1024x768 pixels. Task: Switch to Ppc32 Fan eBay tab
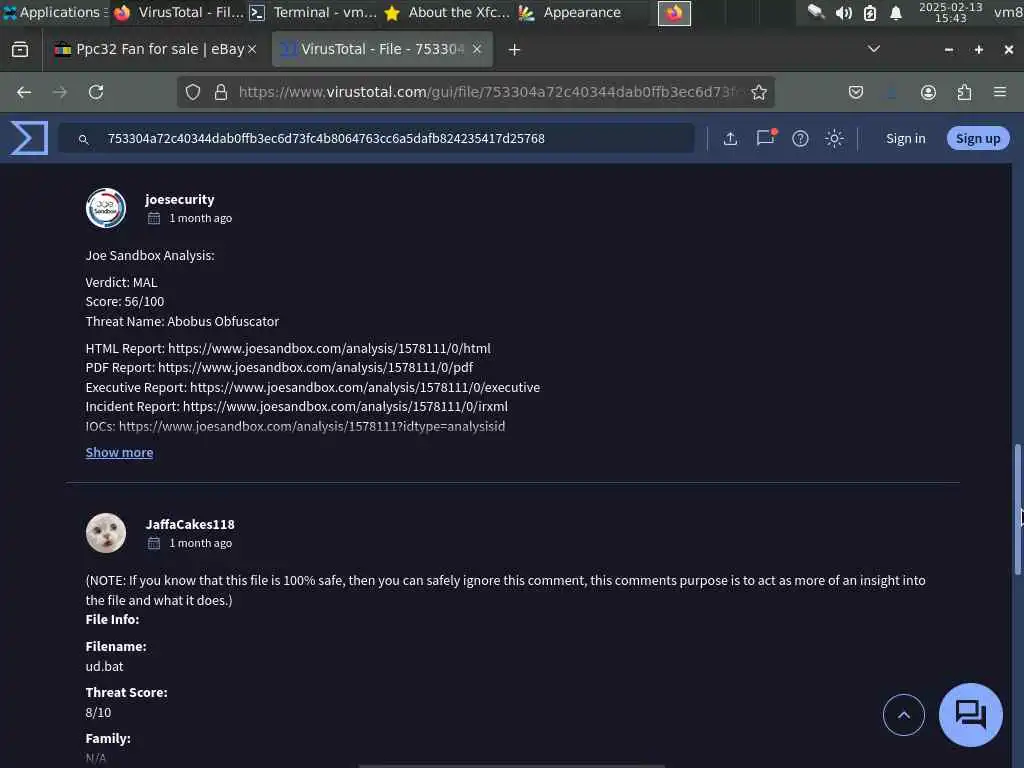[154, 49]
